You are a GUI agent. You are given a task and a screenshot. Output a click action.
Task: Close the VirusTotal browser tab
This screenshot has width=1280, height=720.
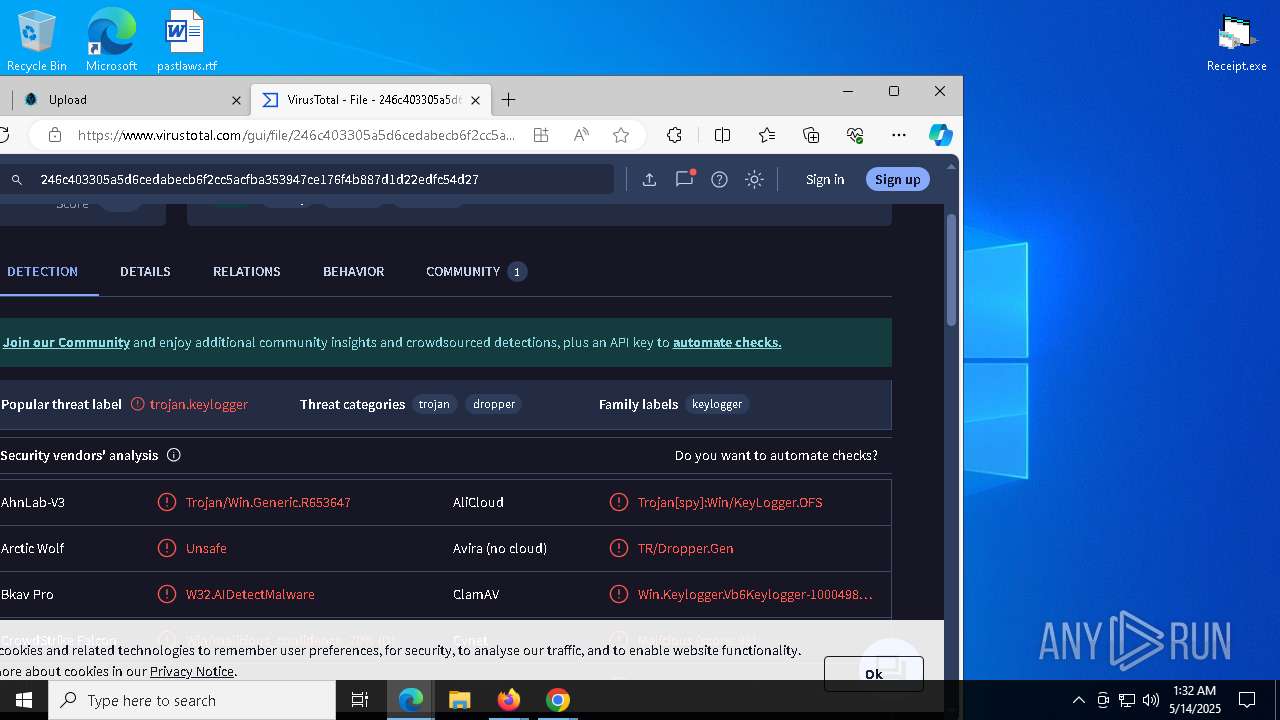coord(475,100)
